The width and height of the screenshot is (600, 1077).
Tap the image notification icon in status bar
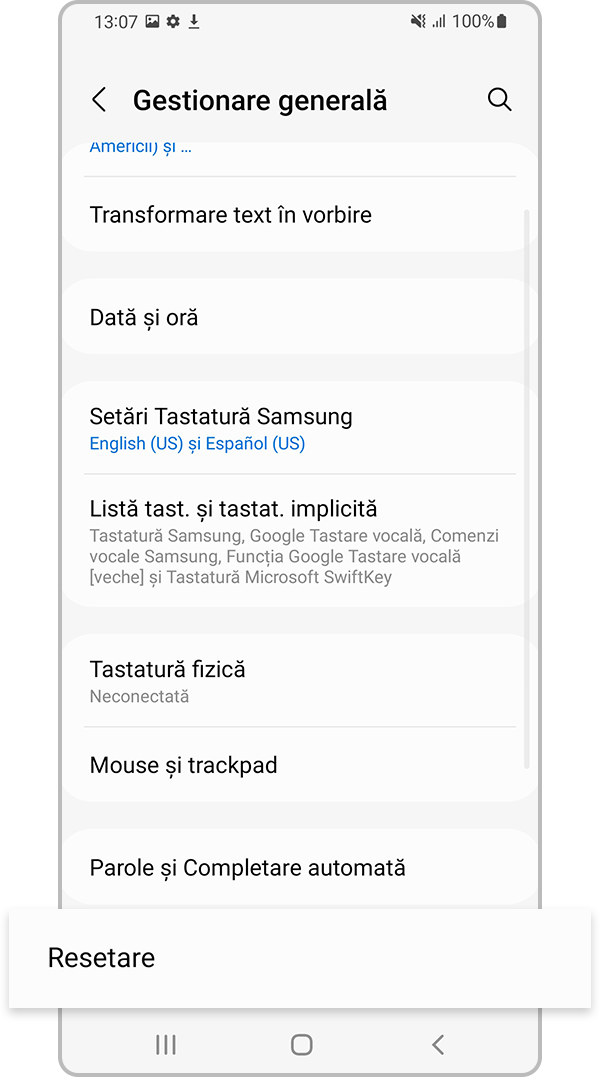click(x=152, y=21)
